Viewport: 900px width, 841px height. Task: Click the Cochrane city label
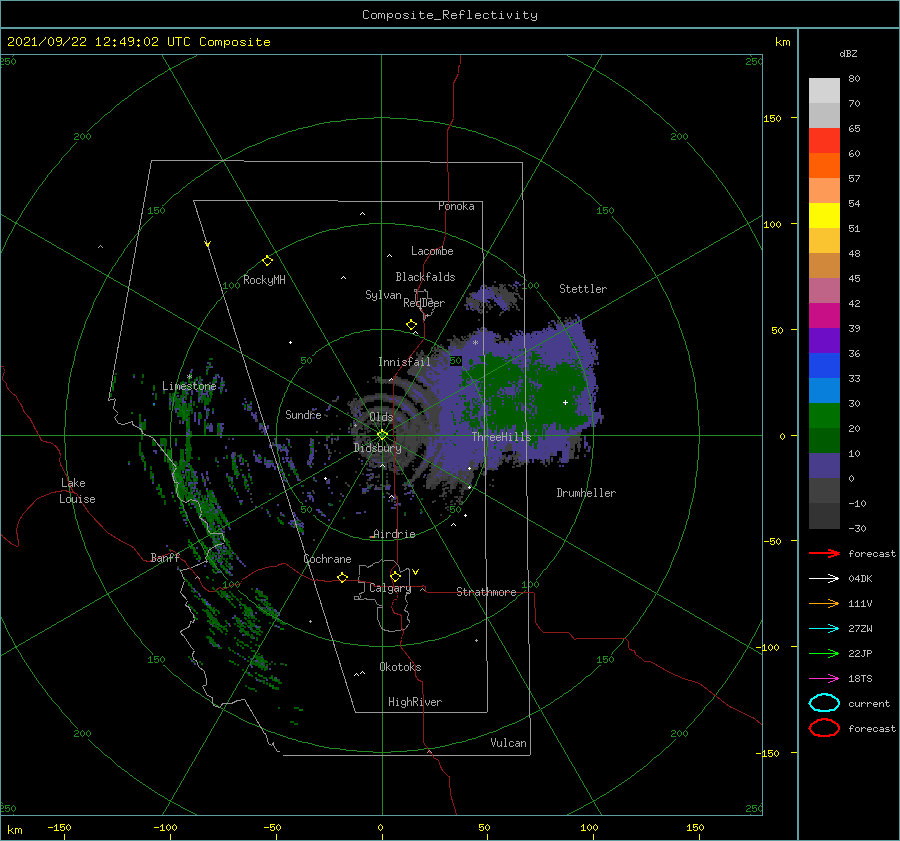coord(327,559)
